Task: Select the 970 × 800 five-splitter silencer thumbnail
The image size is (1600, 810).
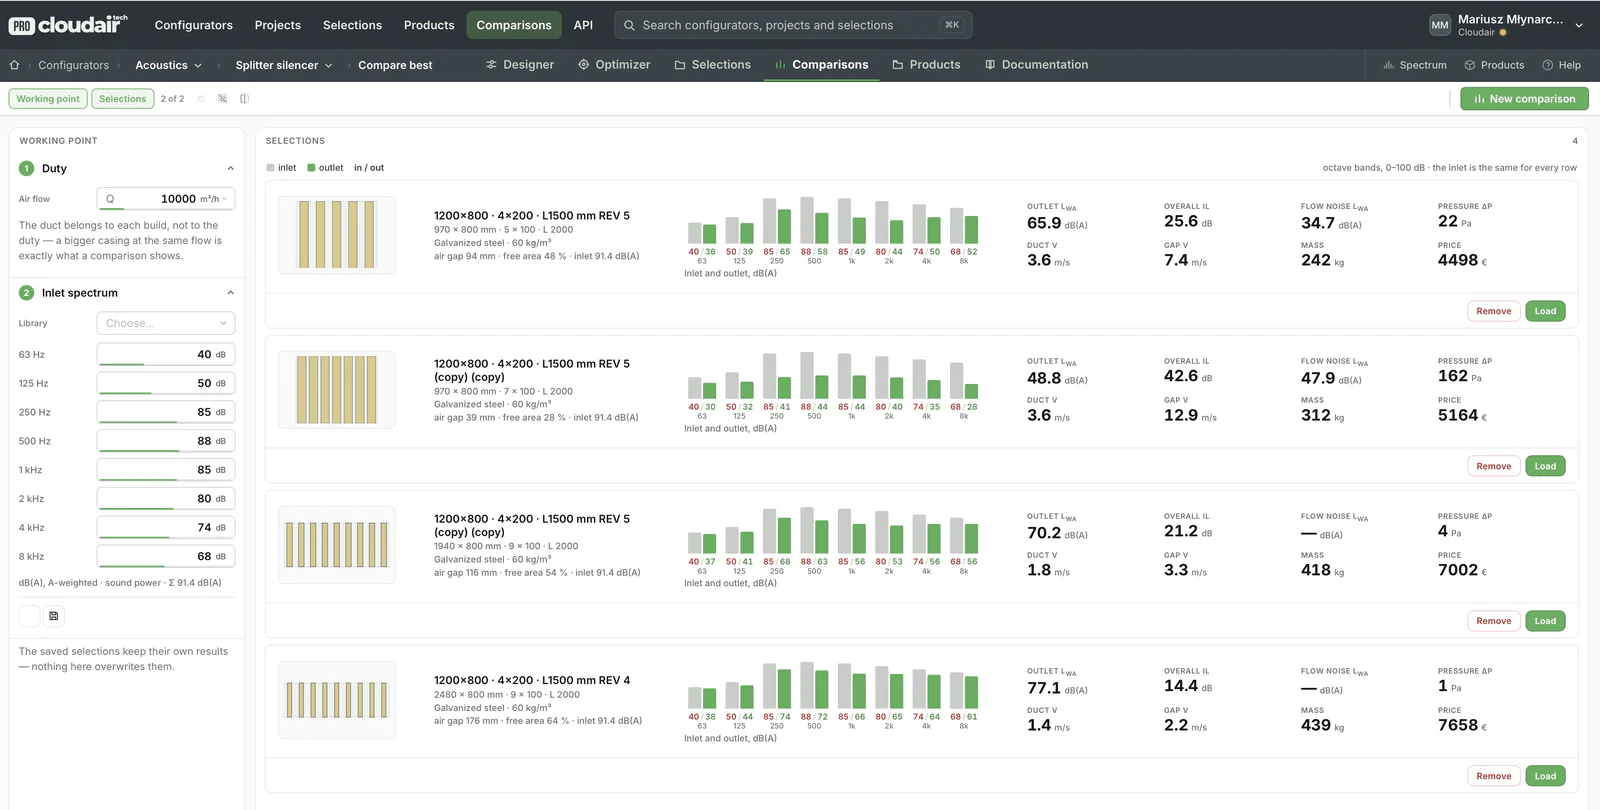Action: 337,235
